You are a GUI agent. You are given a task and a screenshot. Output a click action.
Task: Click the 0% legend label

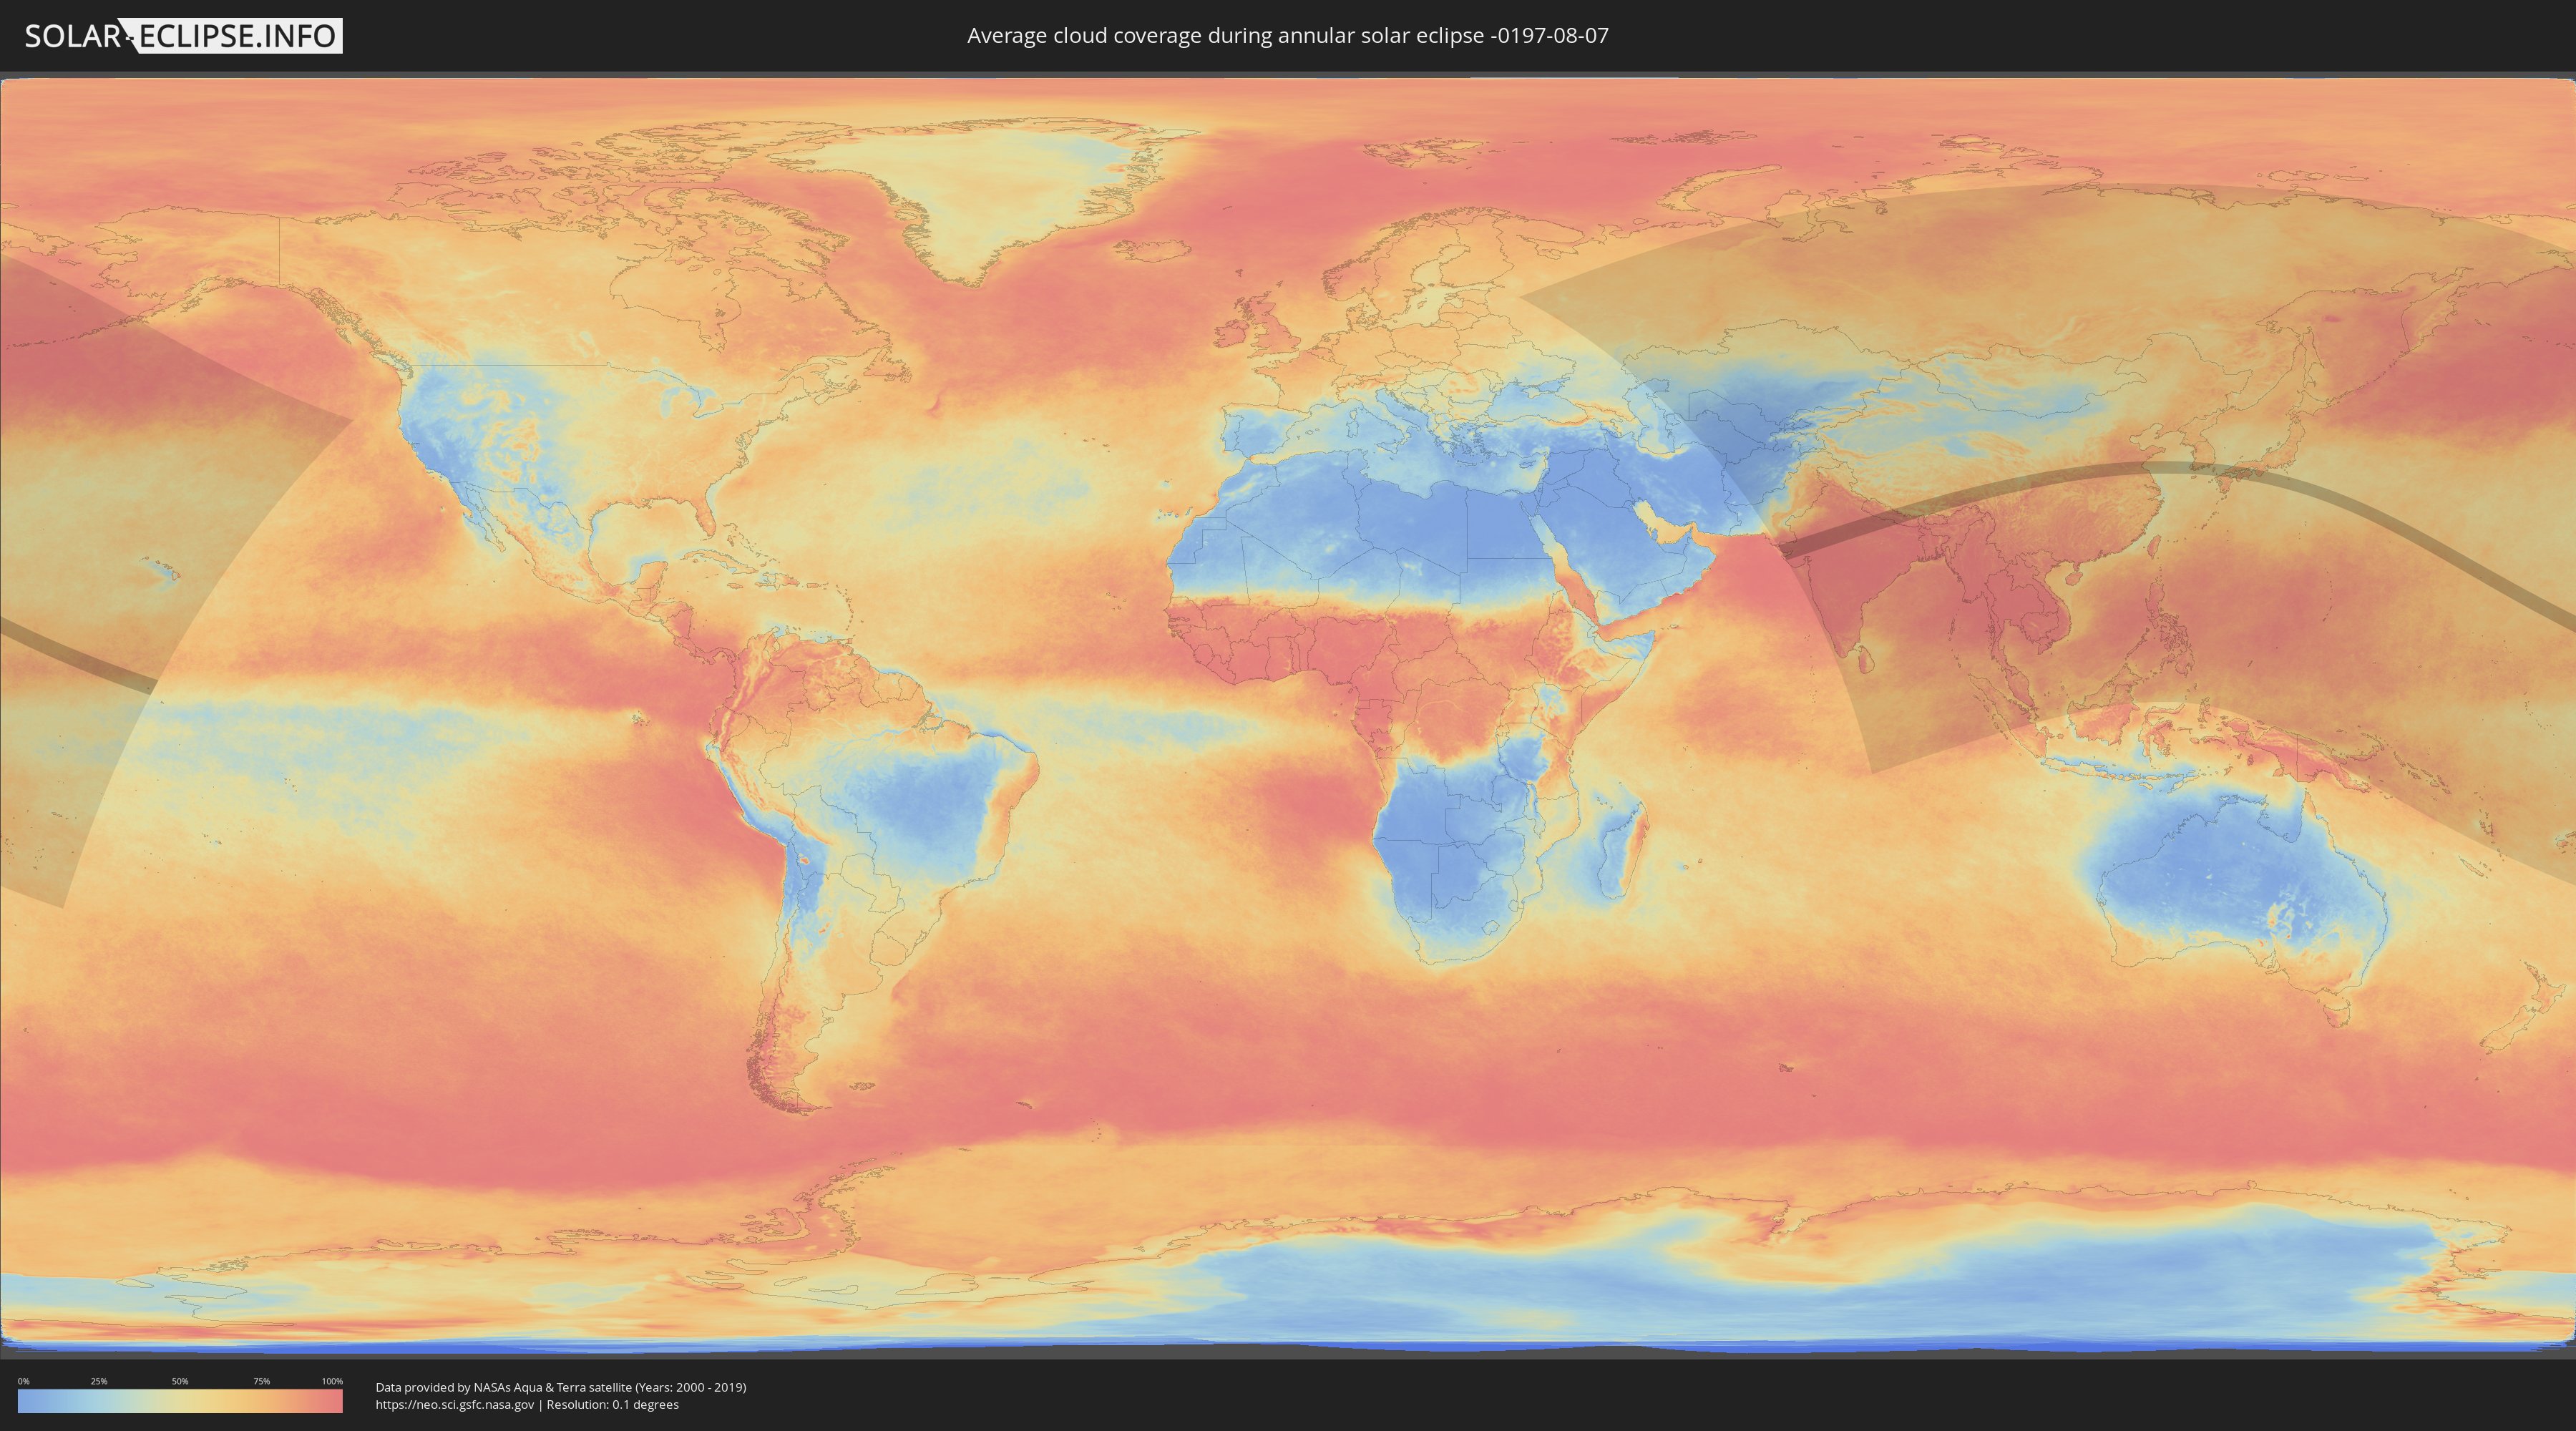pyautogui.click(x=23, y=1381)
